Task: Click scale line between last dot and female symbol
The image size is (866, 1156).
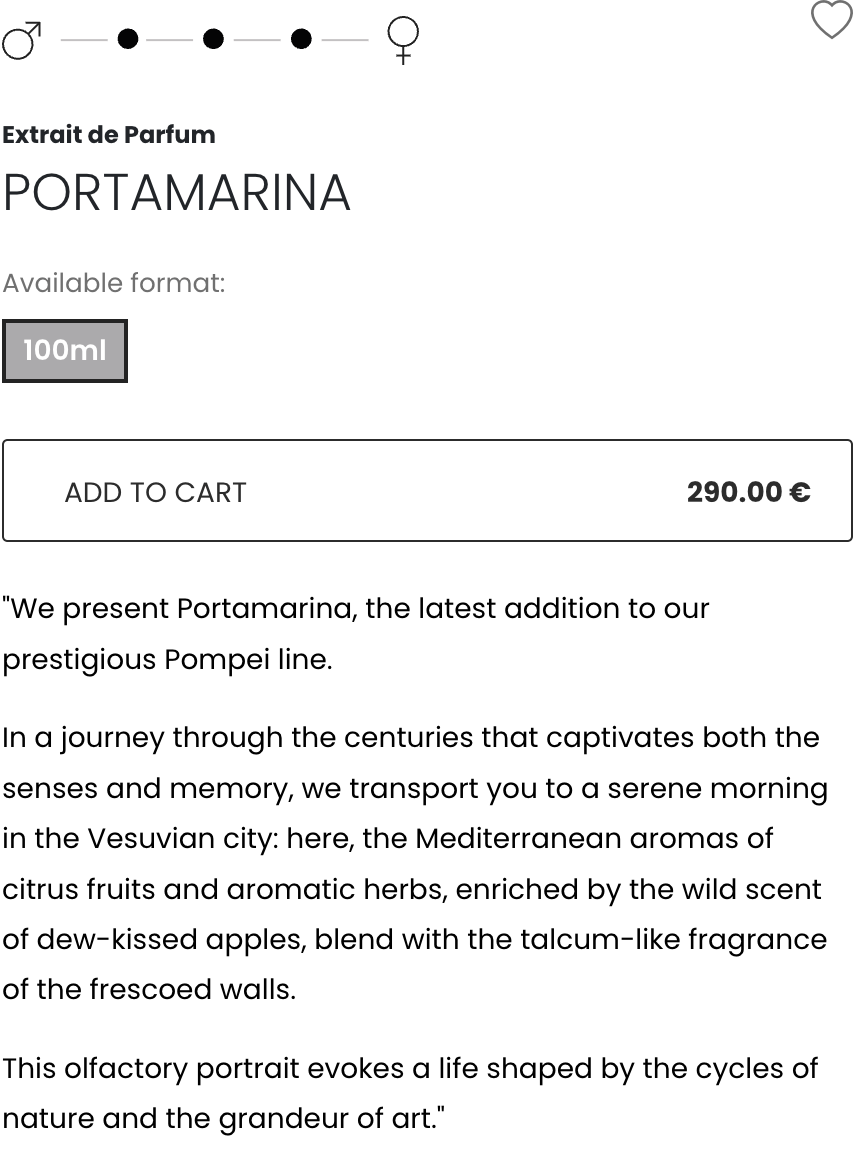Action: pyautogui.click(x=345, y=40)
